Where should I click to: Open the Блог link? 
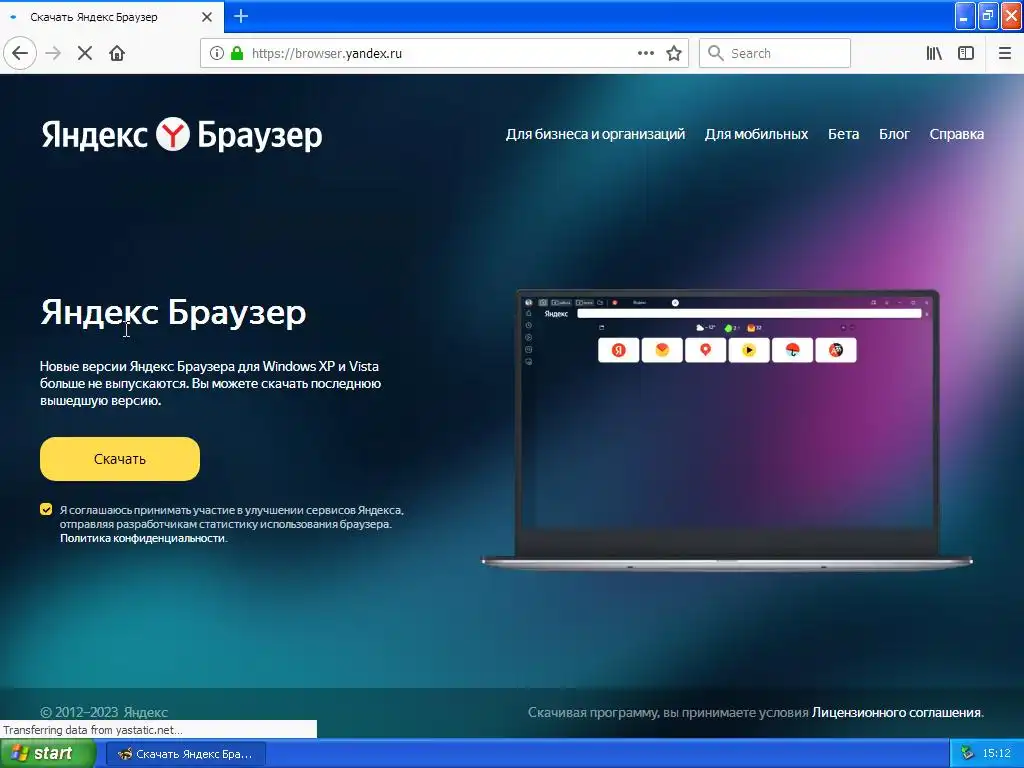pyautogui.click(x=894, y=134)
